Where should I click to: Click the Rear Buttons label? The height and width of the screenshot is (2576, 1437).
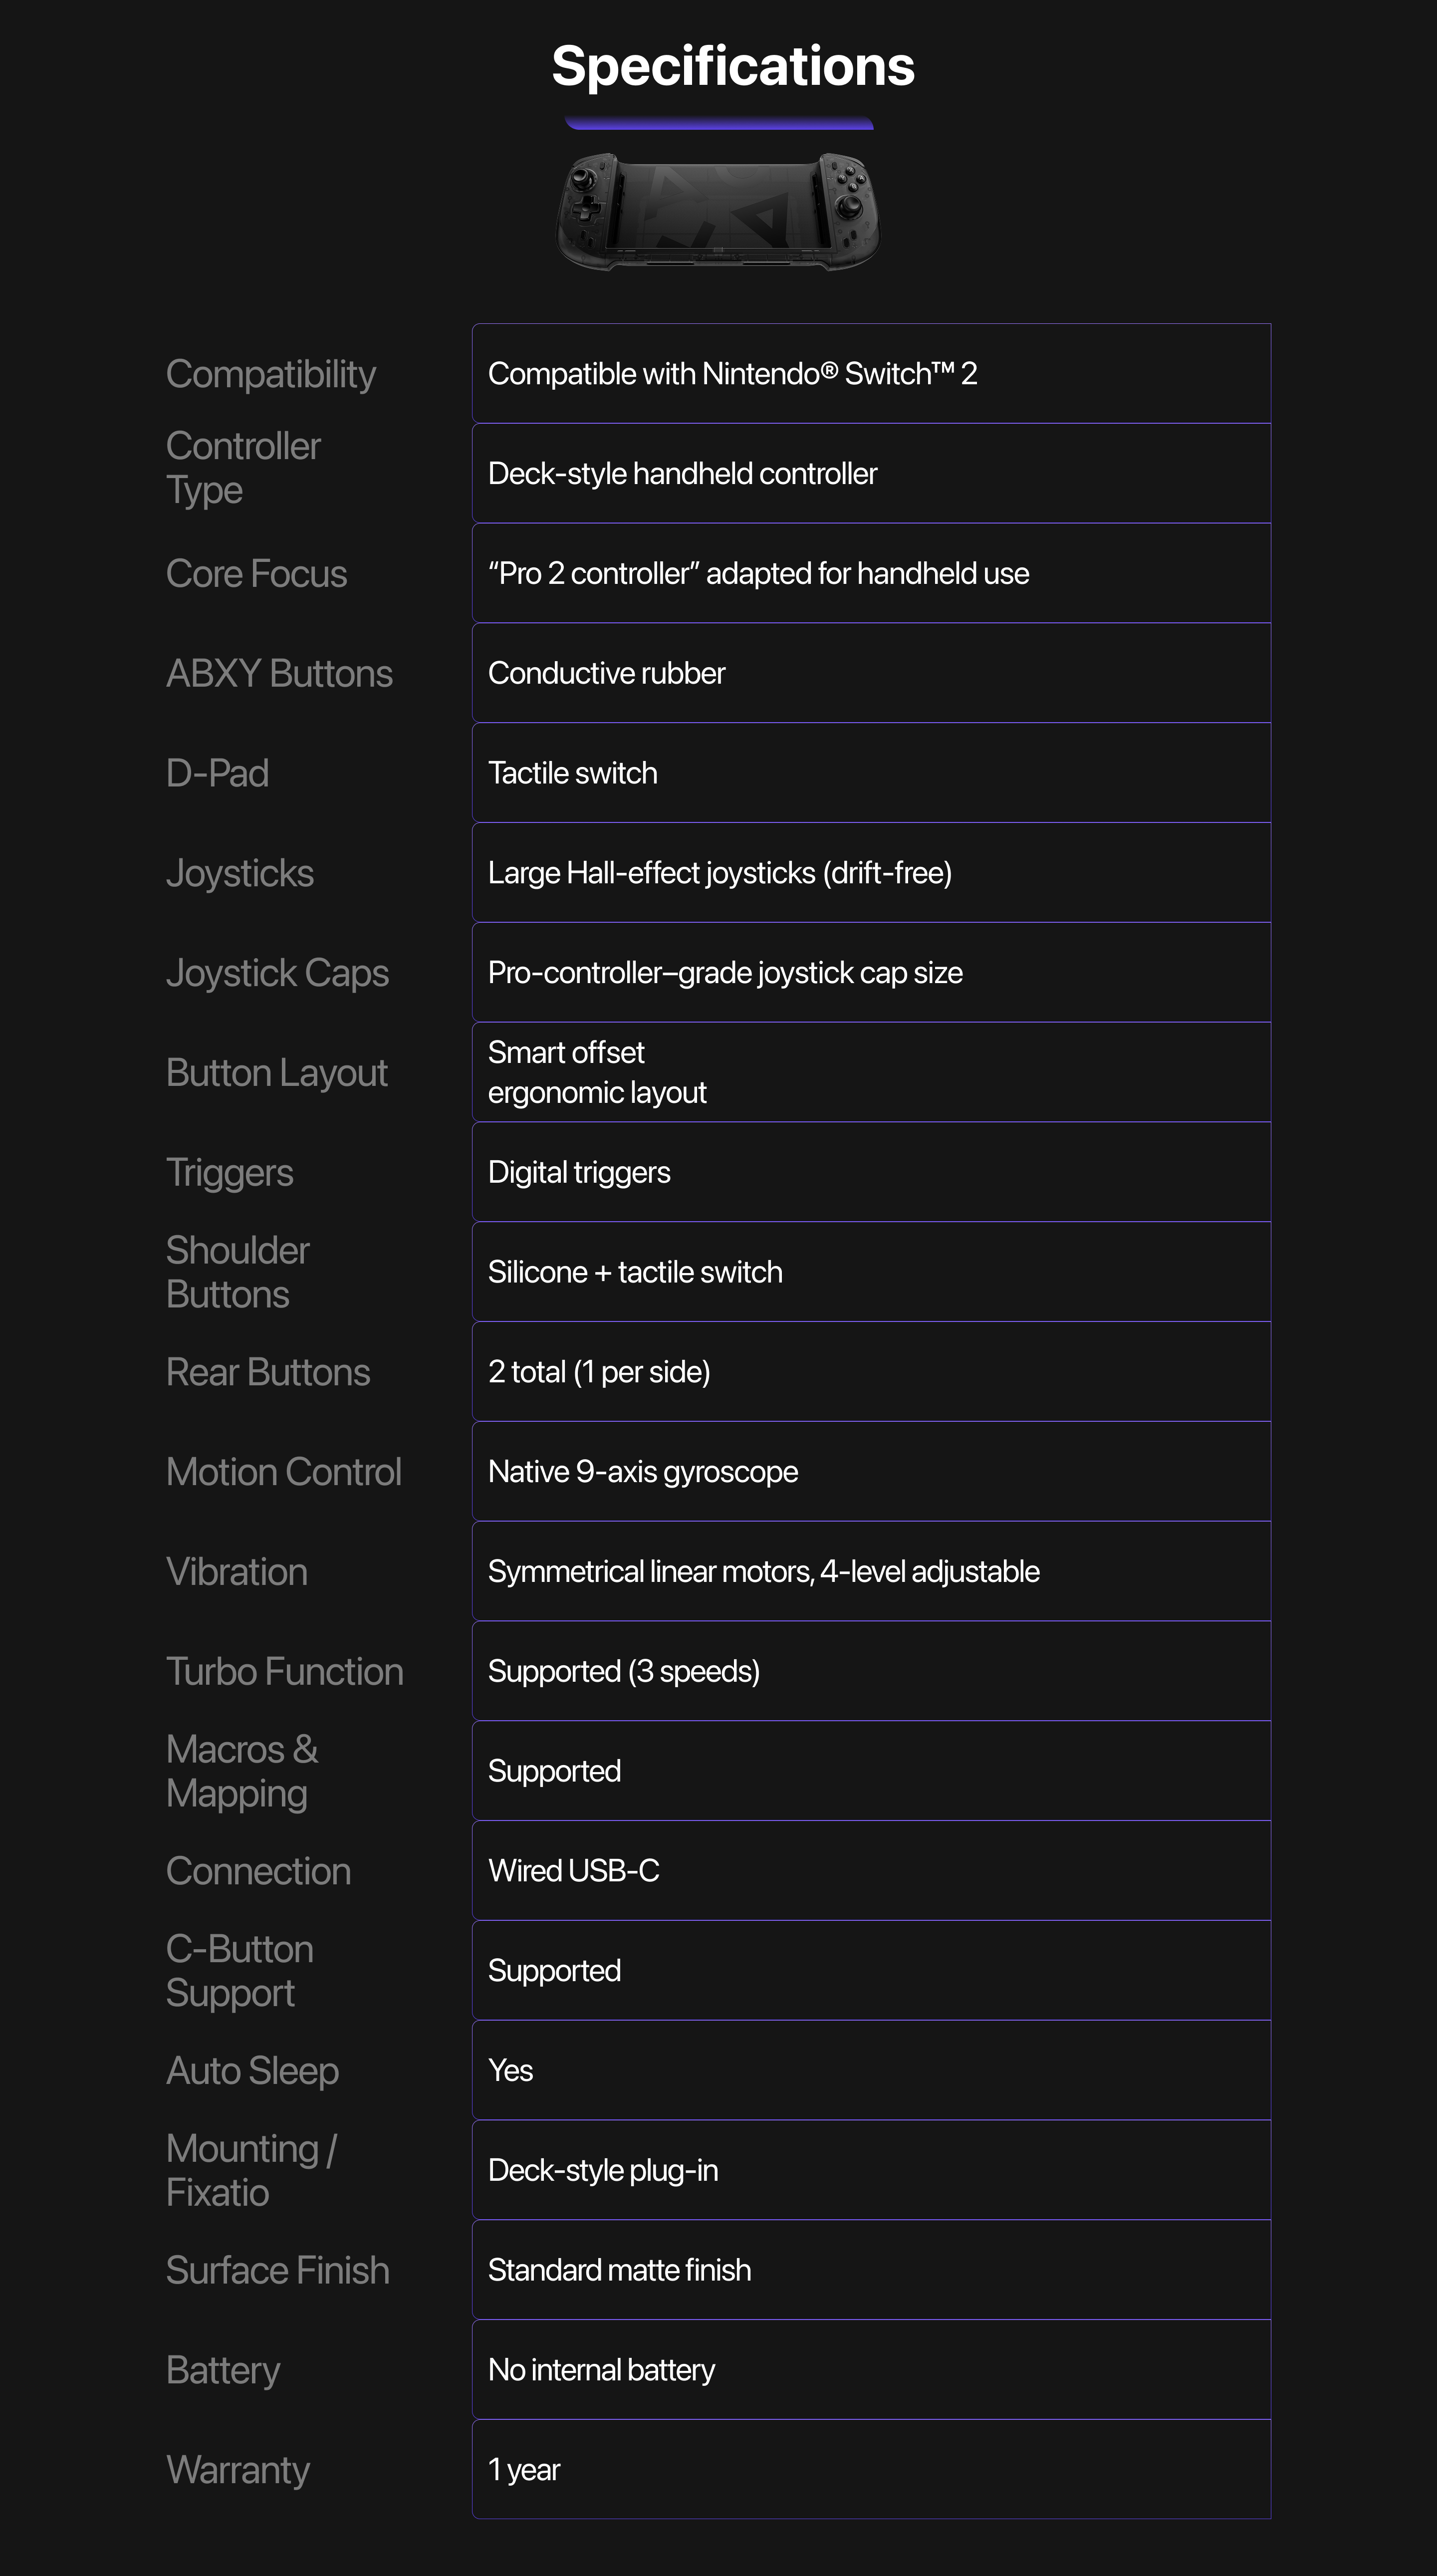point(268,1372)
